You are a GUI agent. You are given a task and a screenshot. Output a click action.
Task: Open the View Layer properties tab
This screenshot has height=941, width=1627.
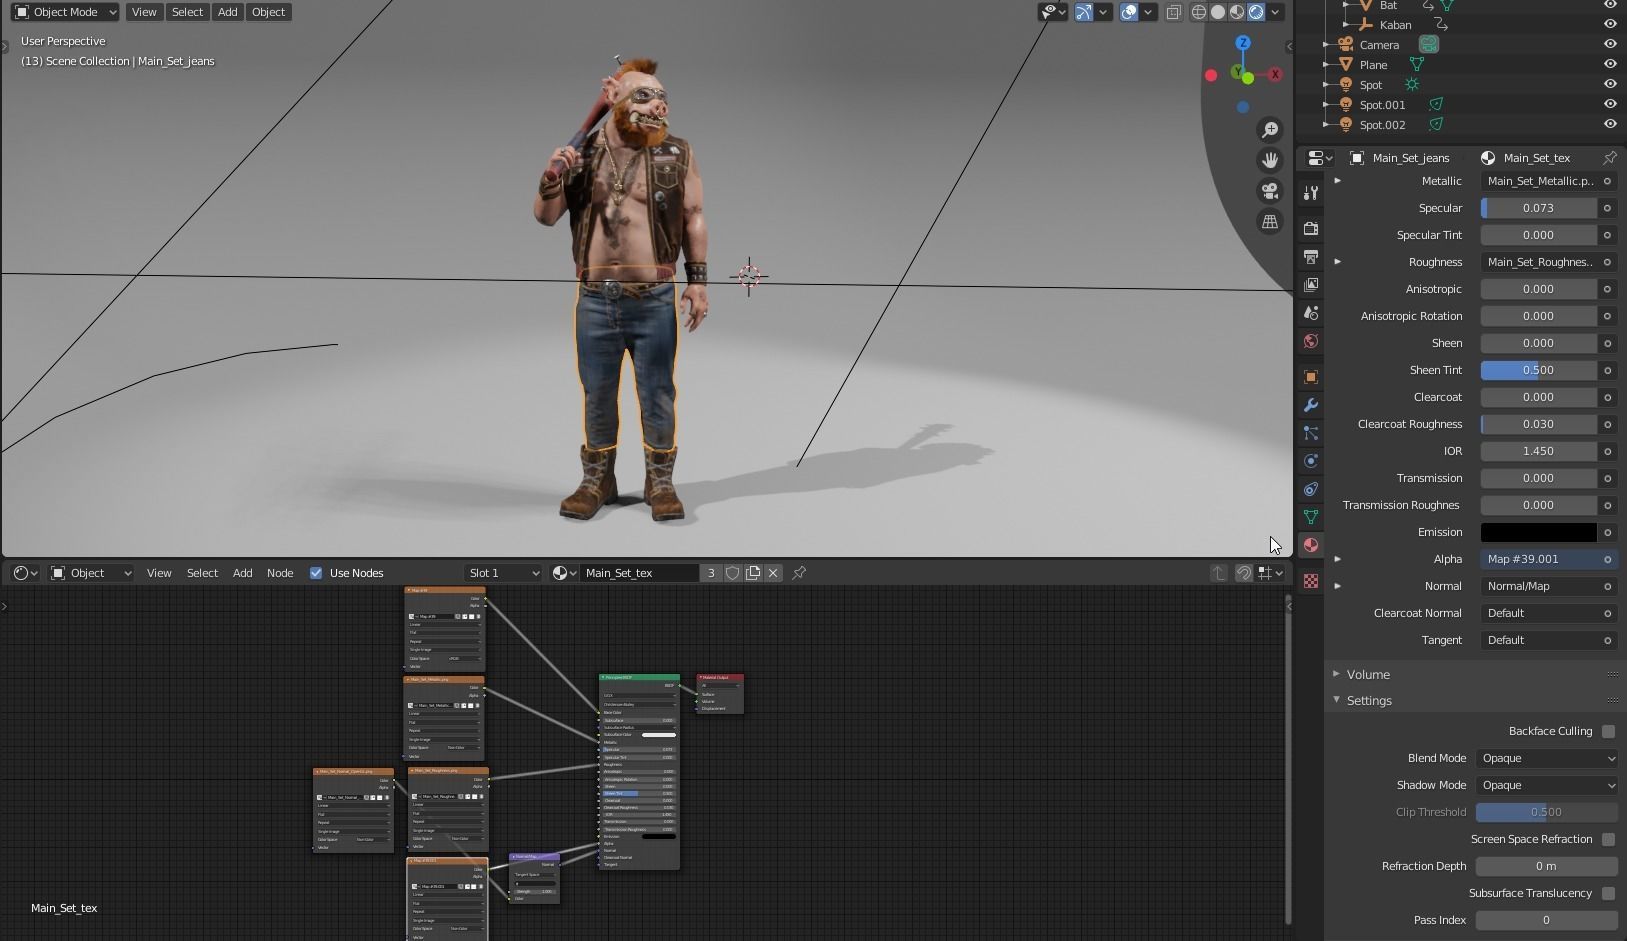1311,285
